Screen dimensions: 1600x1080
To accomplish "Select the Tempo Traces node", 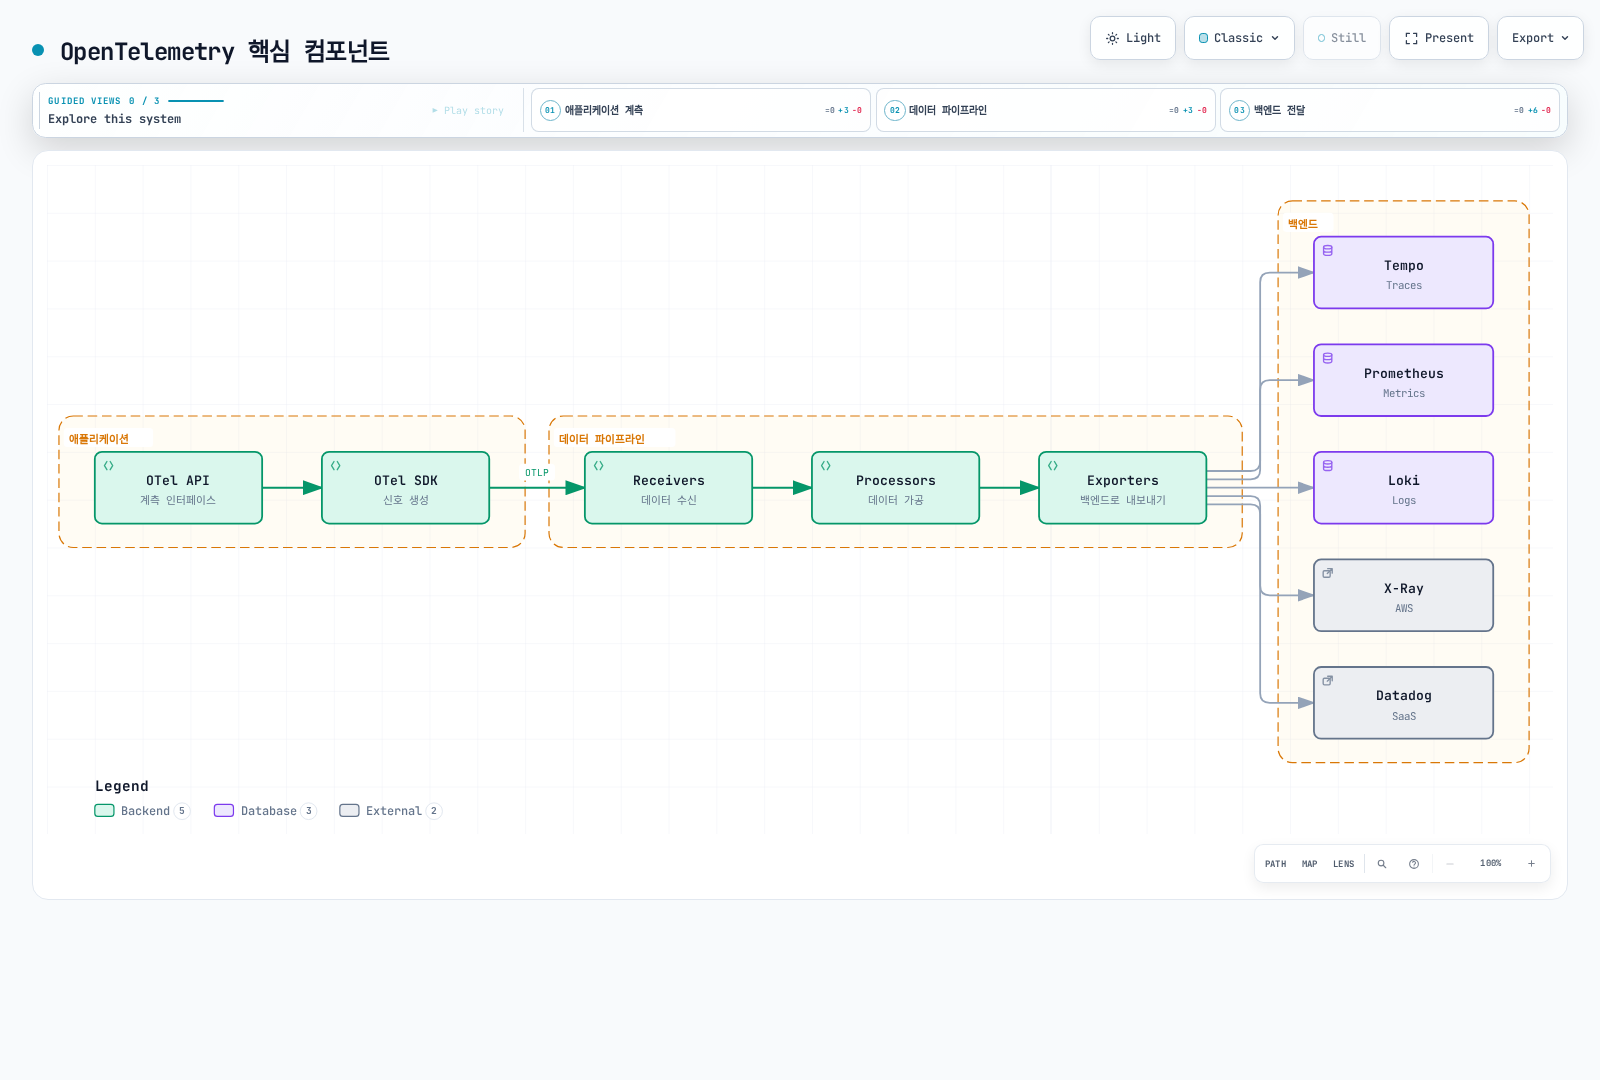I will point(1403,273).
